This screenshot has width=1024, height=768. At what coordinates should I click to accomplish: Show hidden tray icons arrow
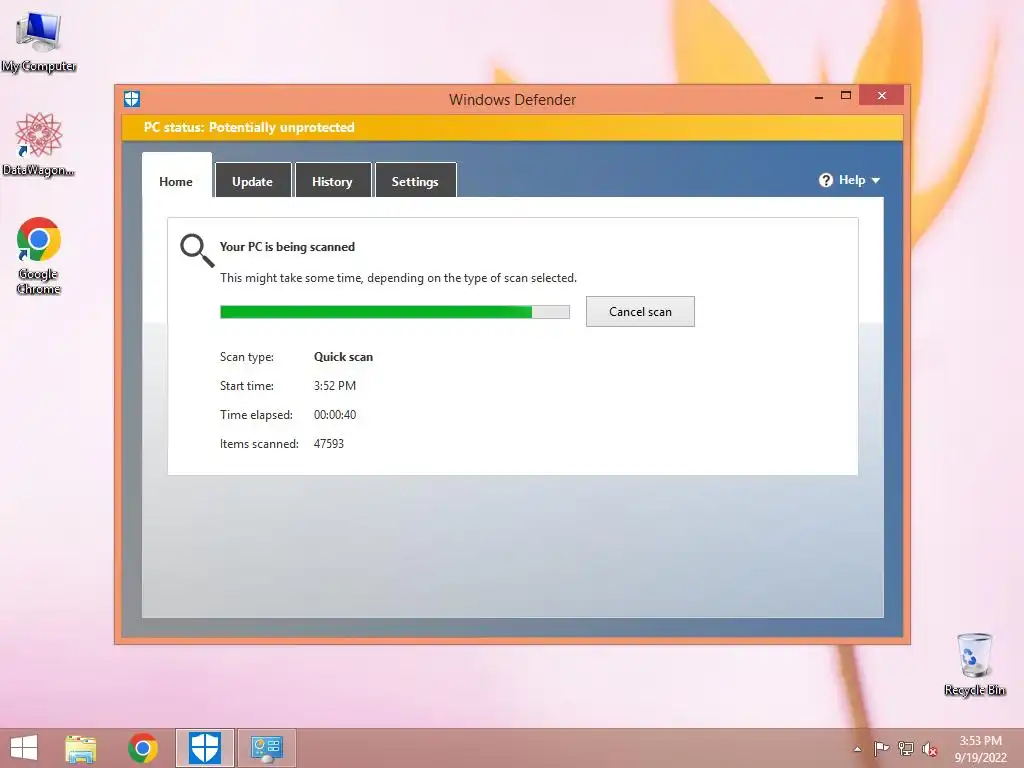point(857,749)
